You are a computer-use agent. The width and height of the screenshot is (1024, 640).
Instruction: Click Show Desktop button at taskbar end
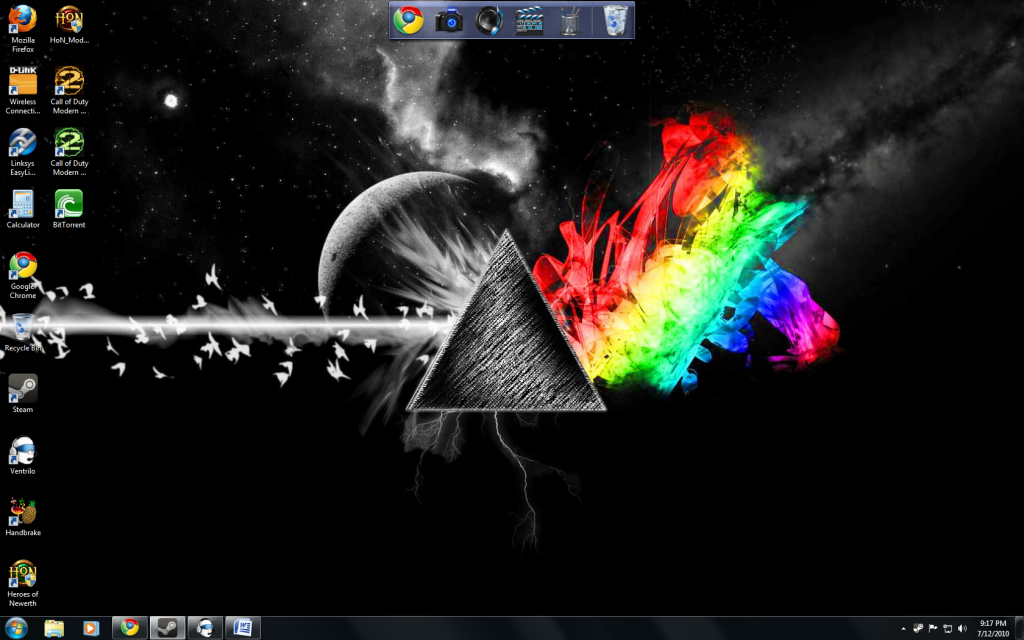click(x=1019, y=628)
